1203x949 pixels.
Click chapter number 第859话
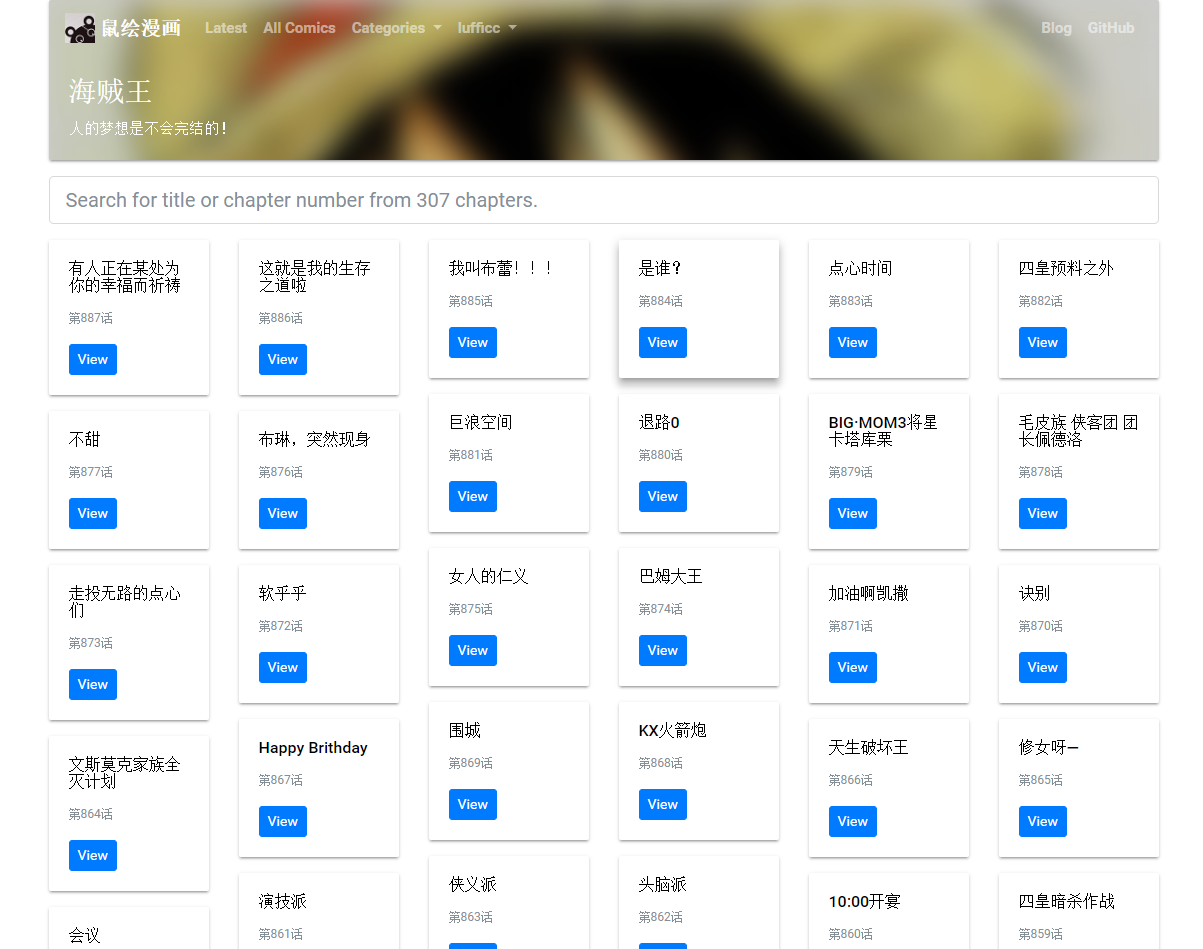(x=1041, y=934)
